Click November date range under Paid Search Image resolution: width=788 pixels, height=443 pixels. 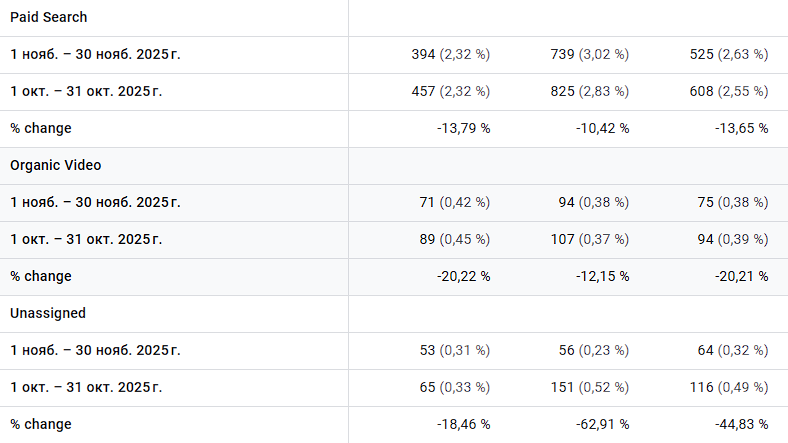pos(95,55)
